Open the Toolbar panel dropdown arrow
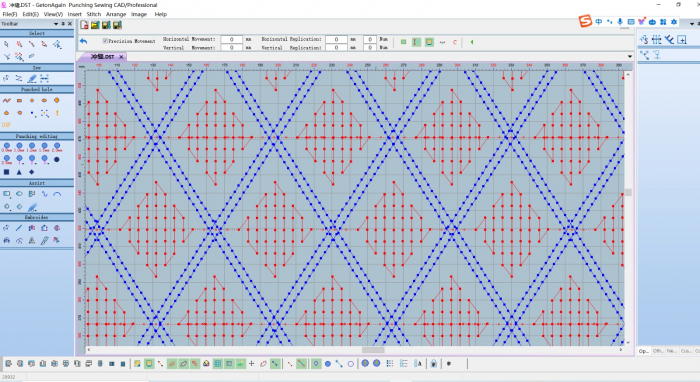 click(x=56, y=24)
